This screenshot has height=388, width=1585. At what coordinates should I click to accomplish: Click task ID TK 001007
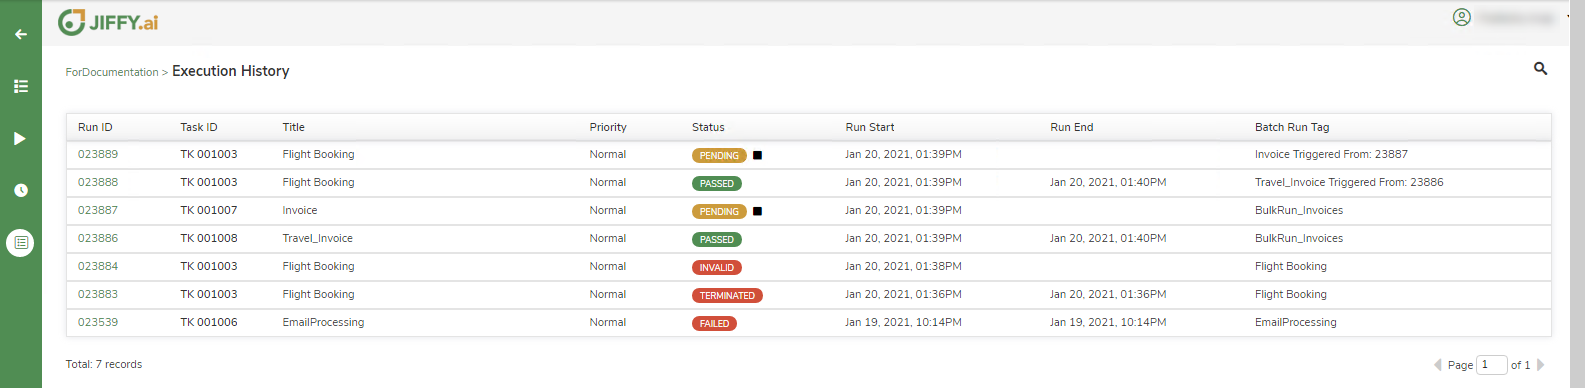click(209, 210)
